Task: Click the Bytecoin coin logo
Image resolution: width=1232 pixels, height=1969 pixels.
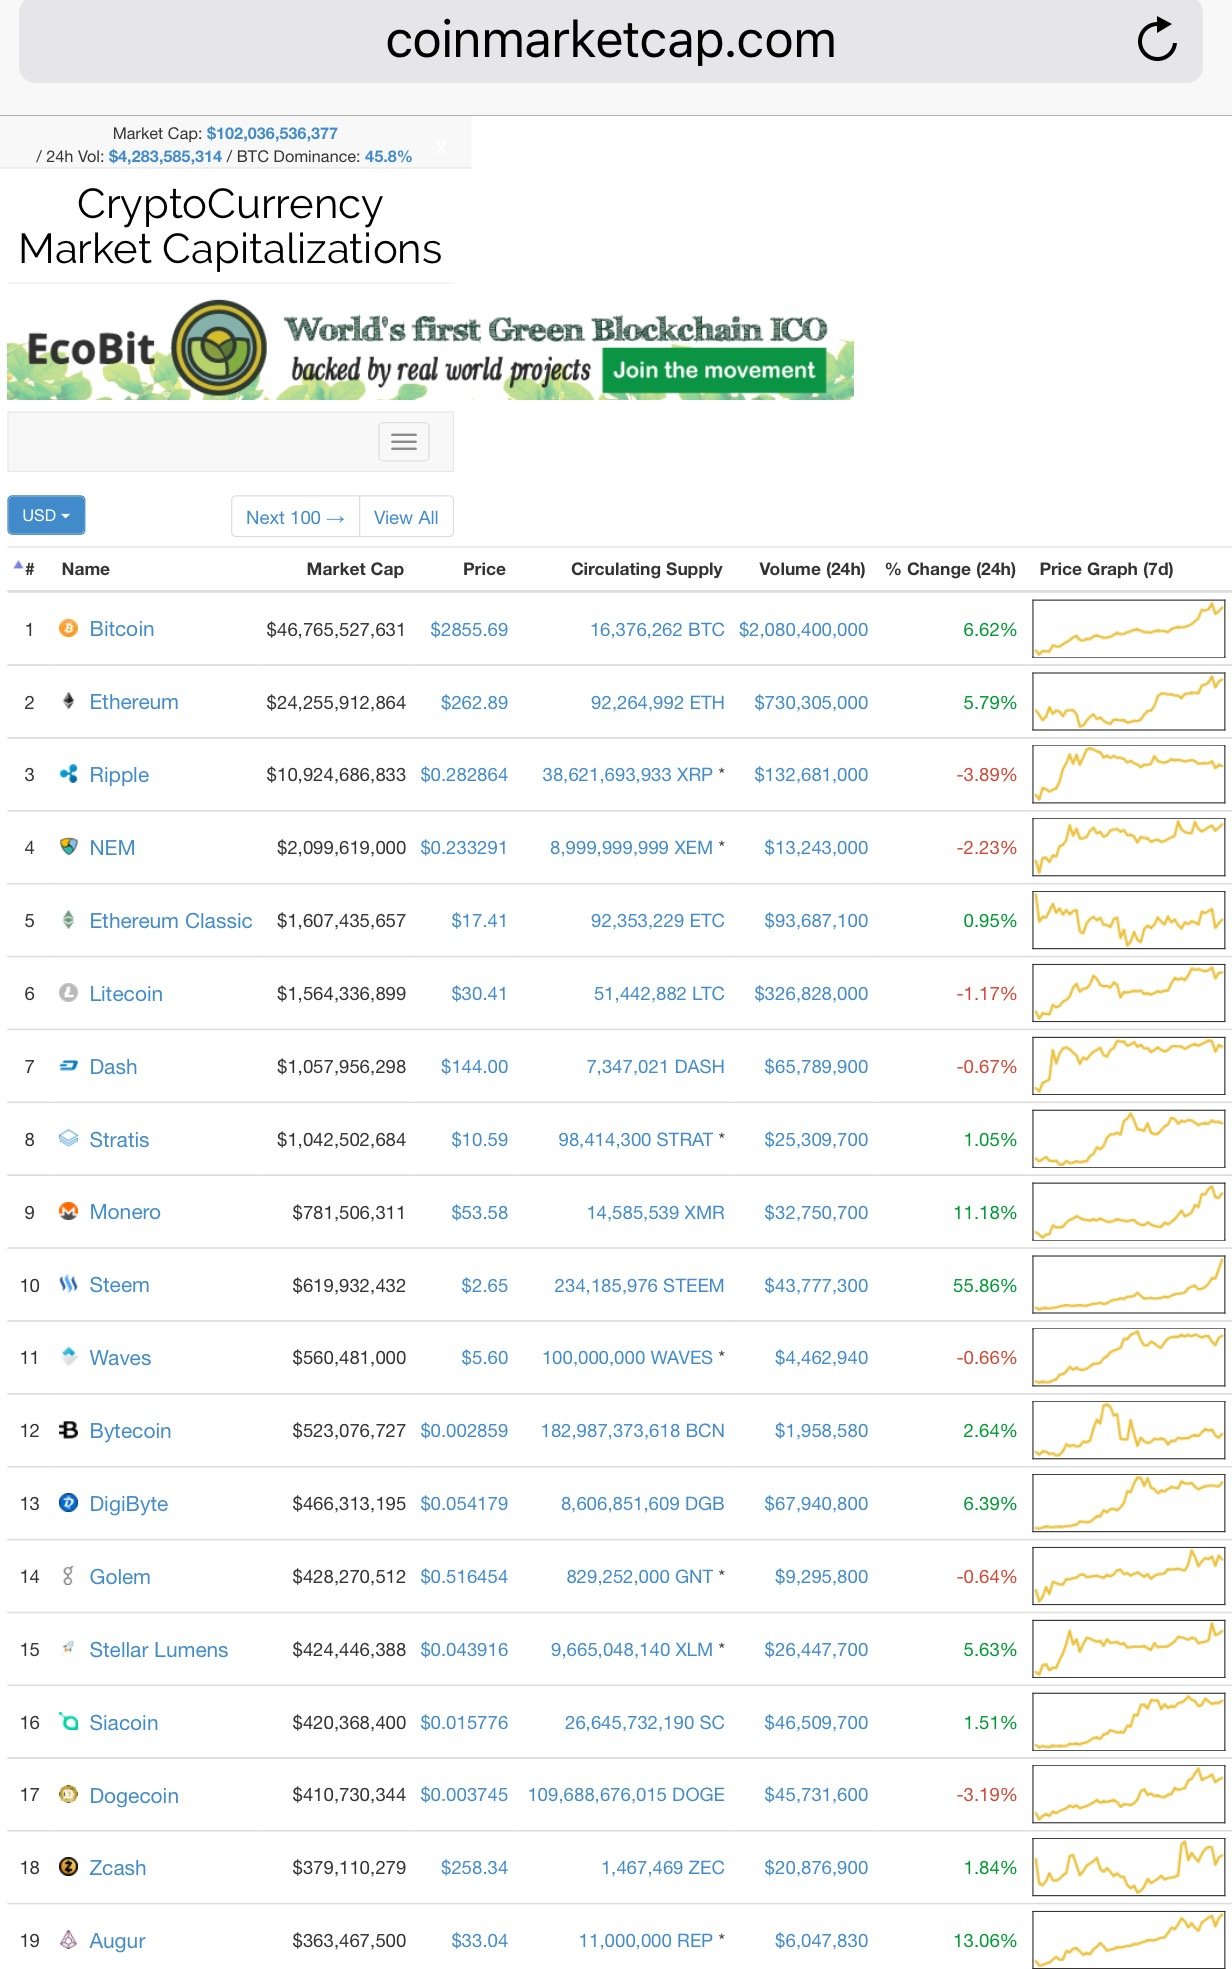Action: click(x=68, y=1430)
